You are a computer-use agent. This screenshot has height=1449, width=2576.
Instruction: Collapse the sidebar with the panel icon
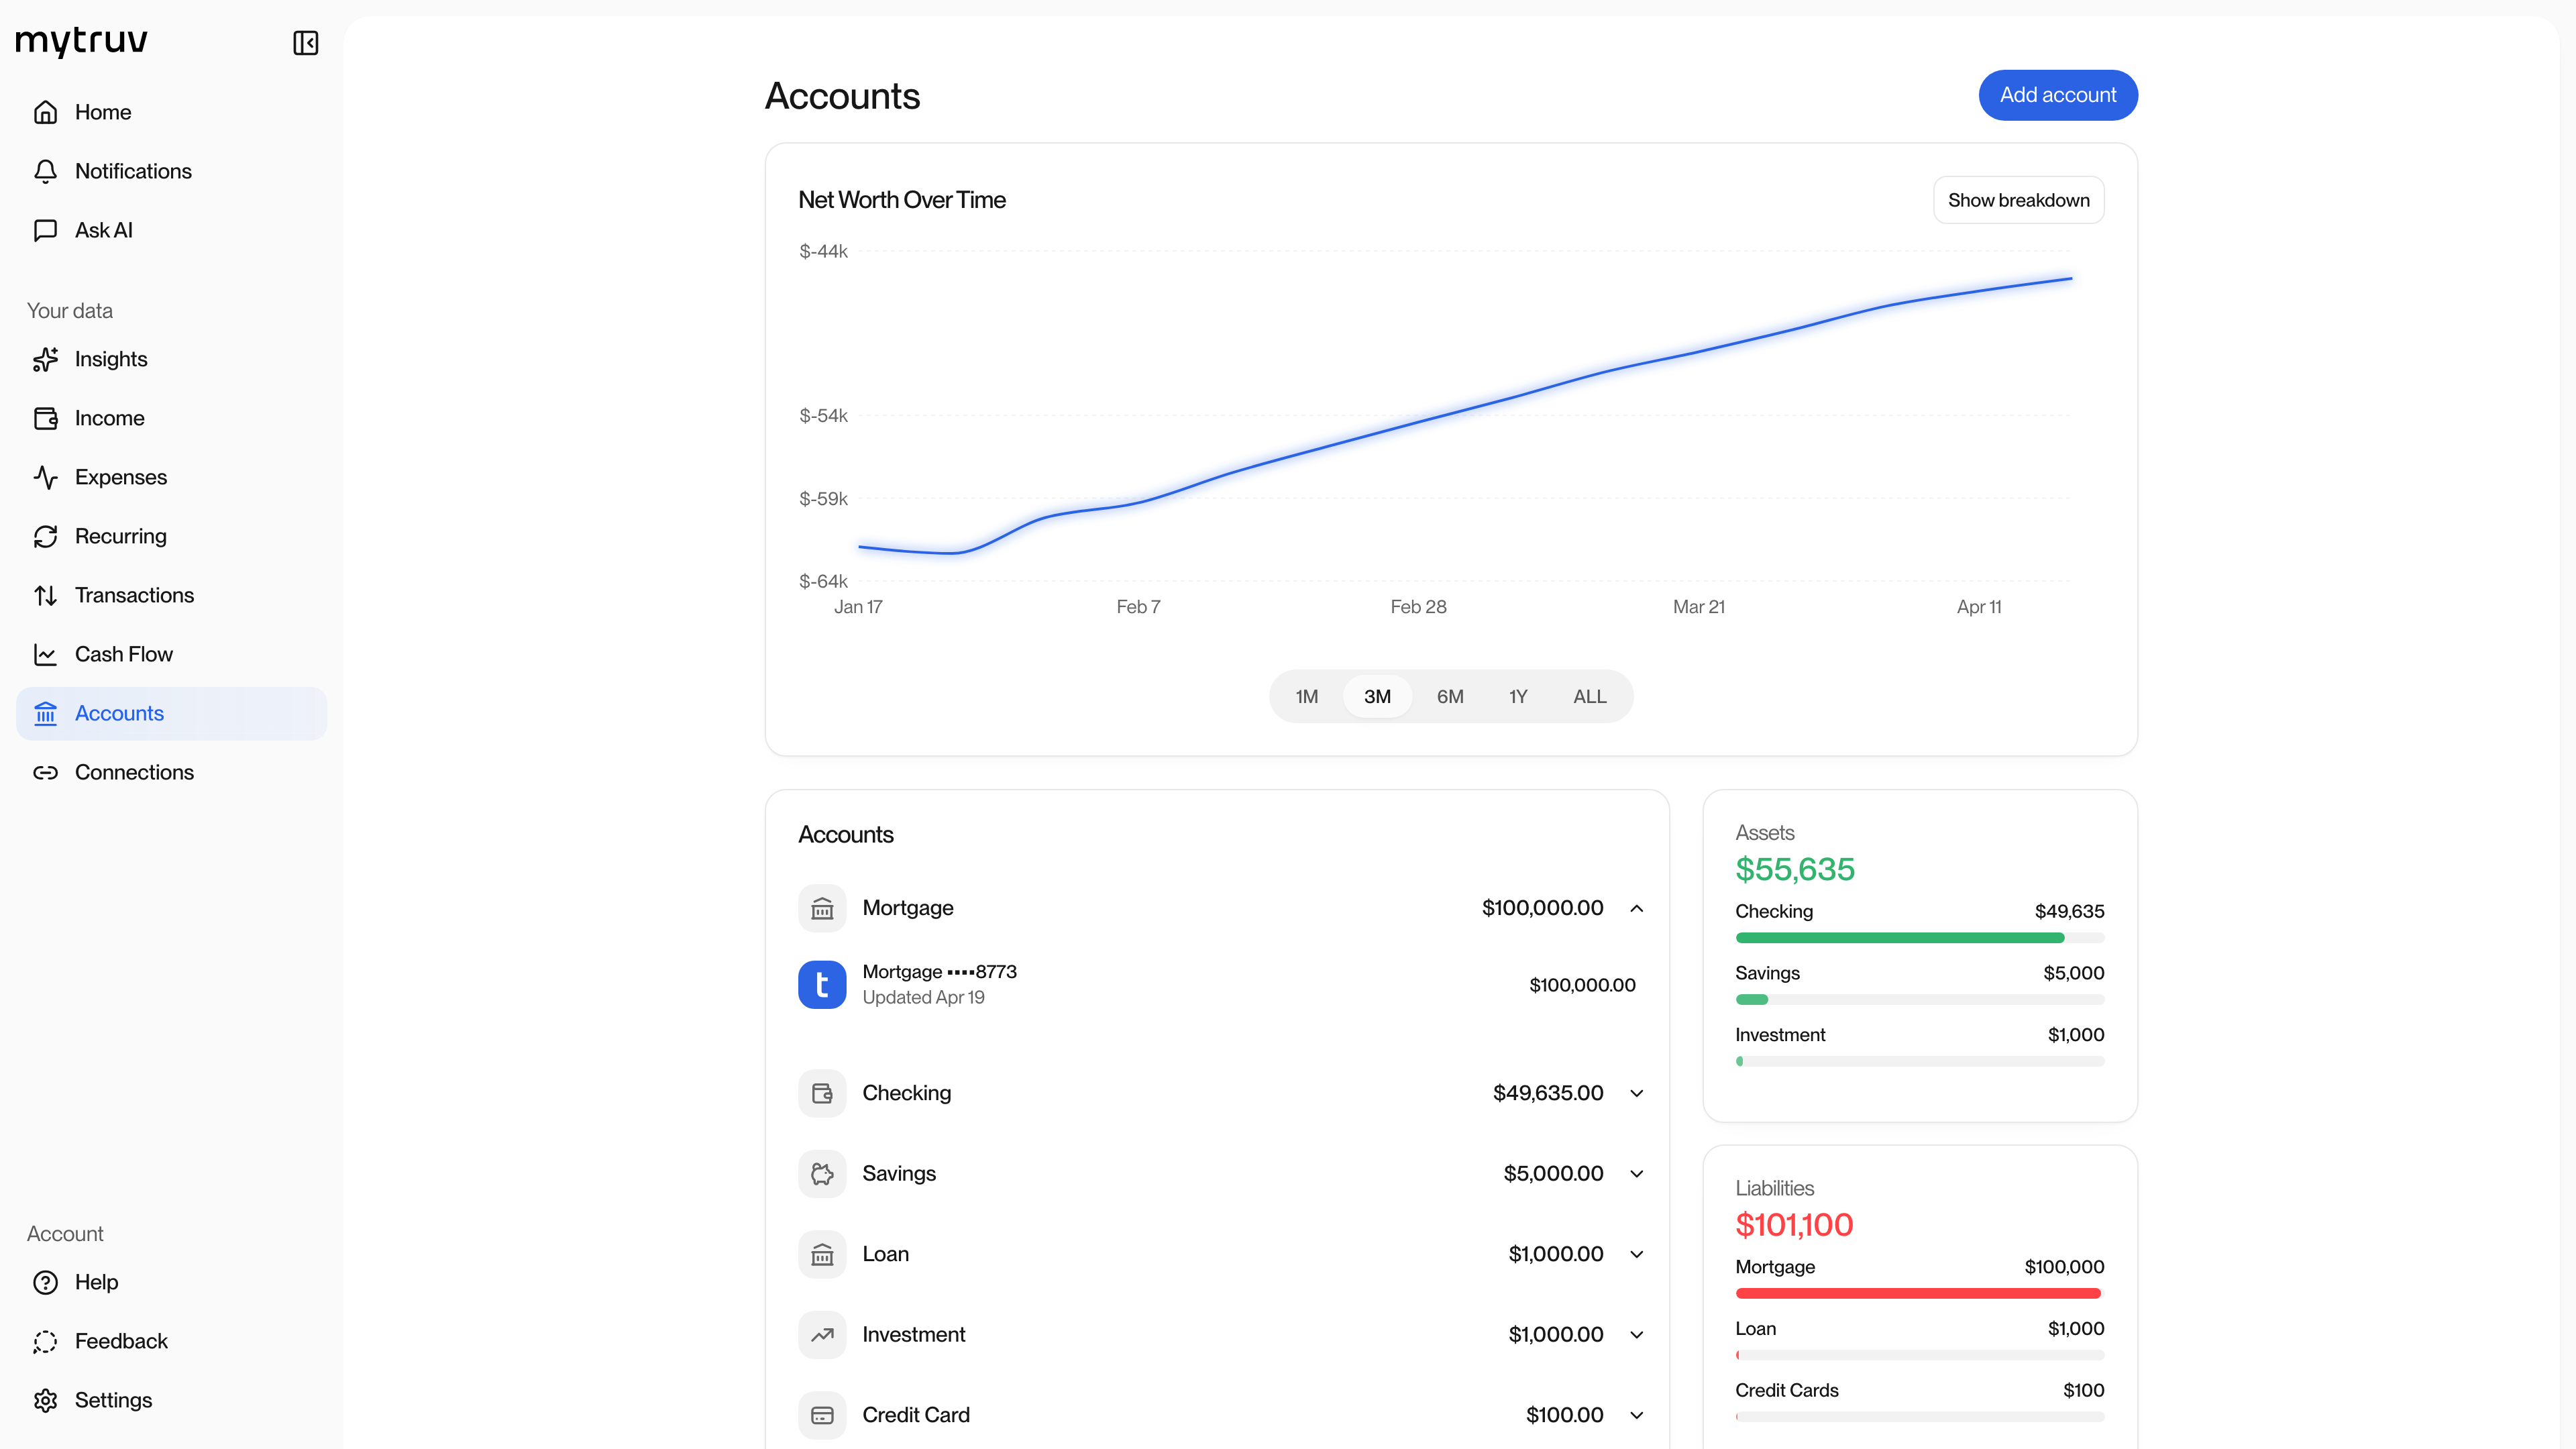click(305, 43)
